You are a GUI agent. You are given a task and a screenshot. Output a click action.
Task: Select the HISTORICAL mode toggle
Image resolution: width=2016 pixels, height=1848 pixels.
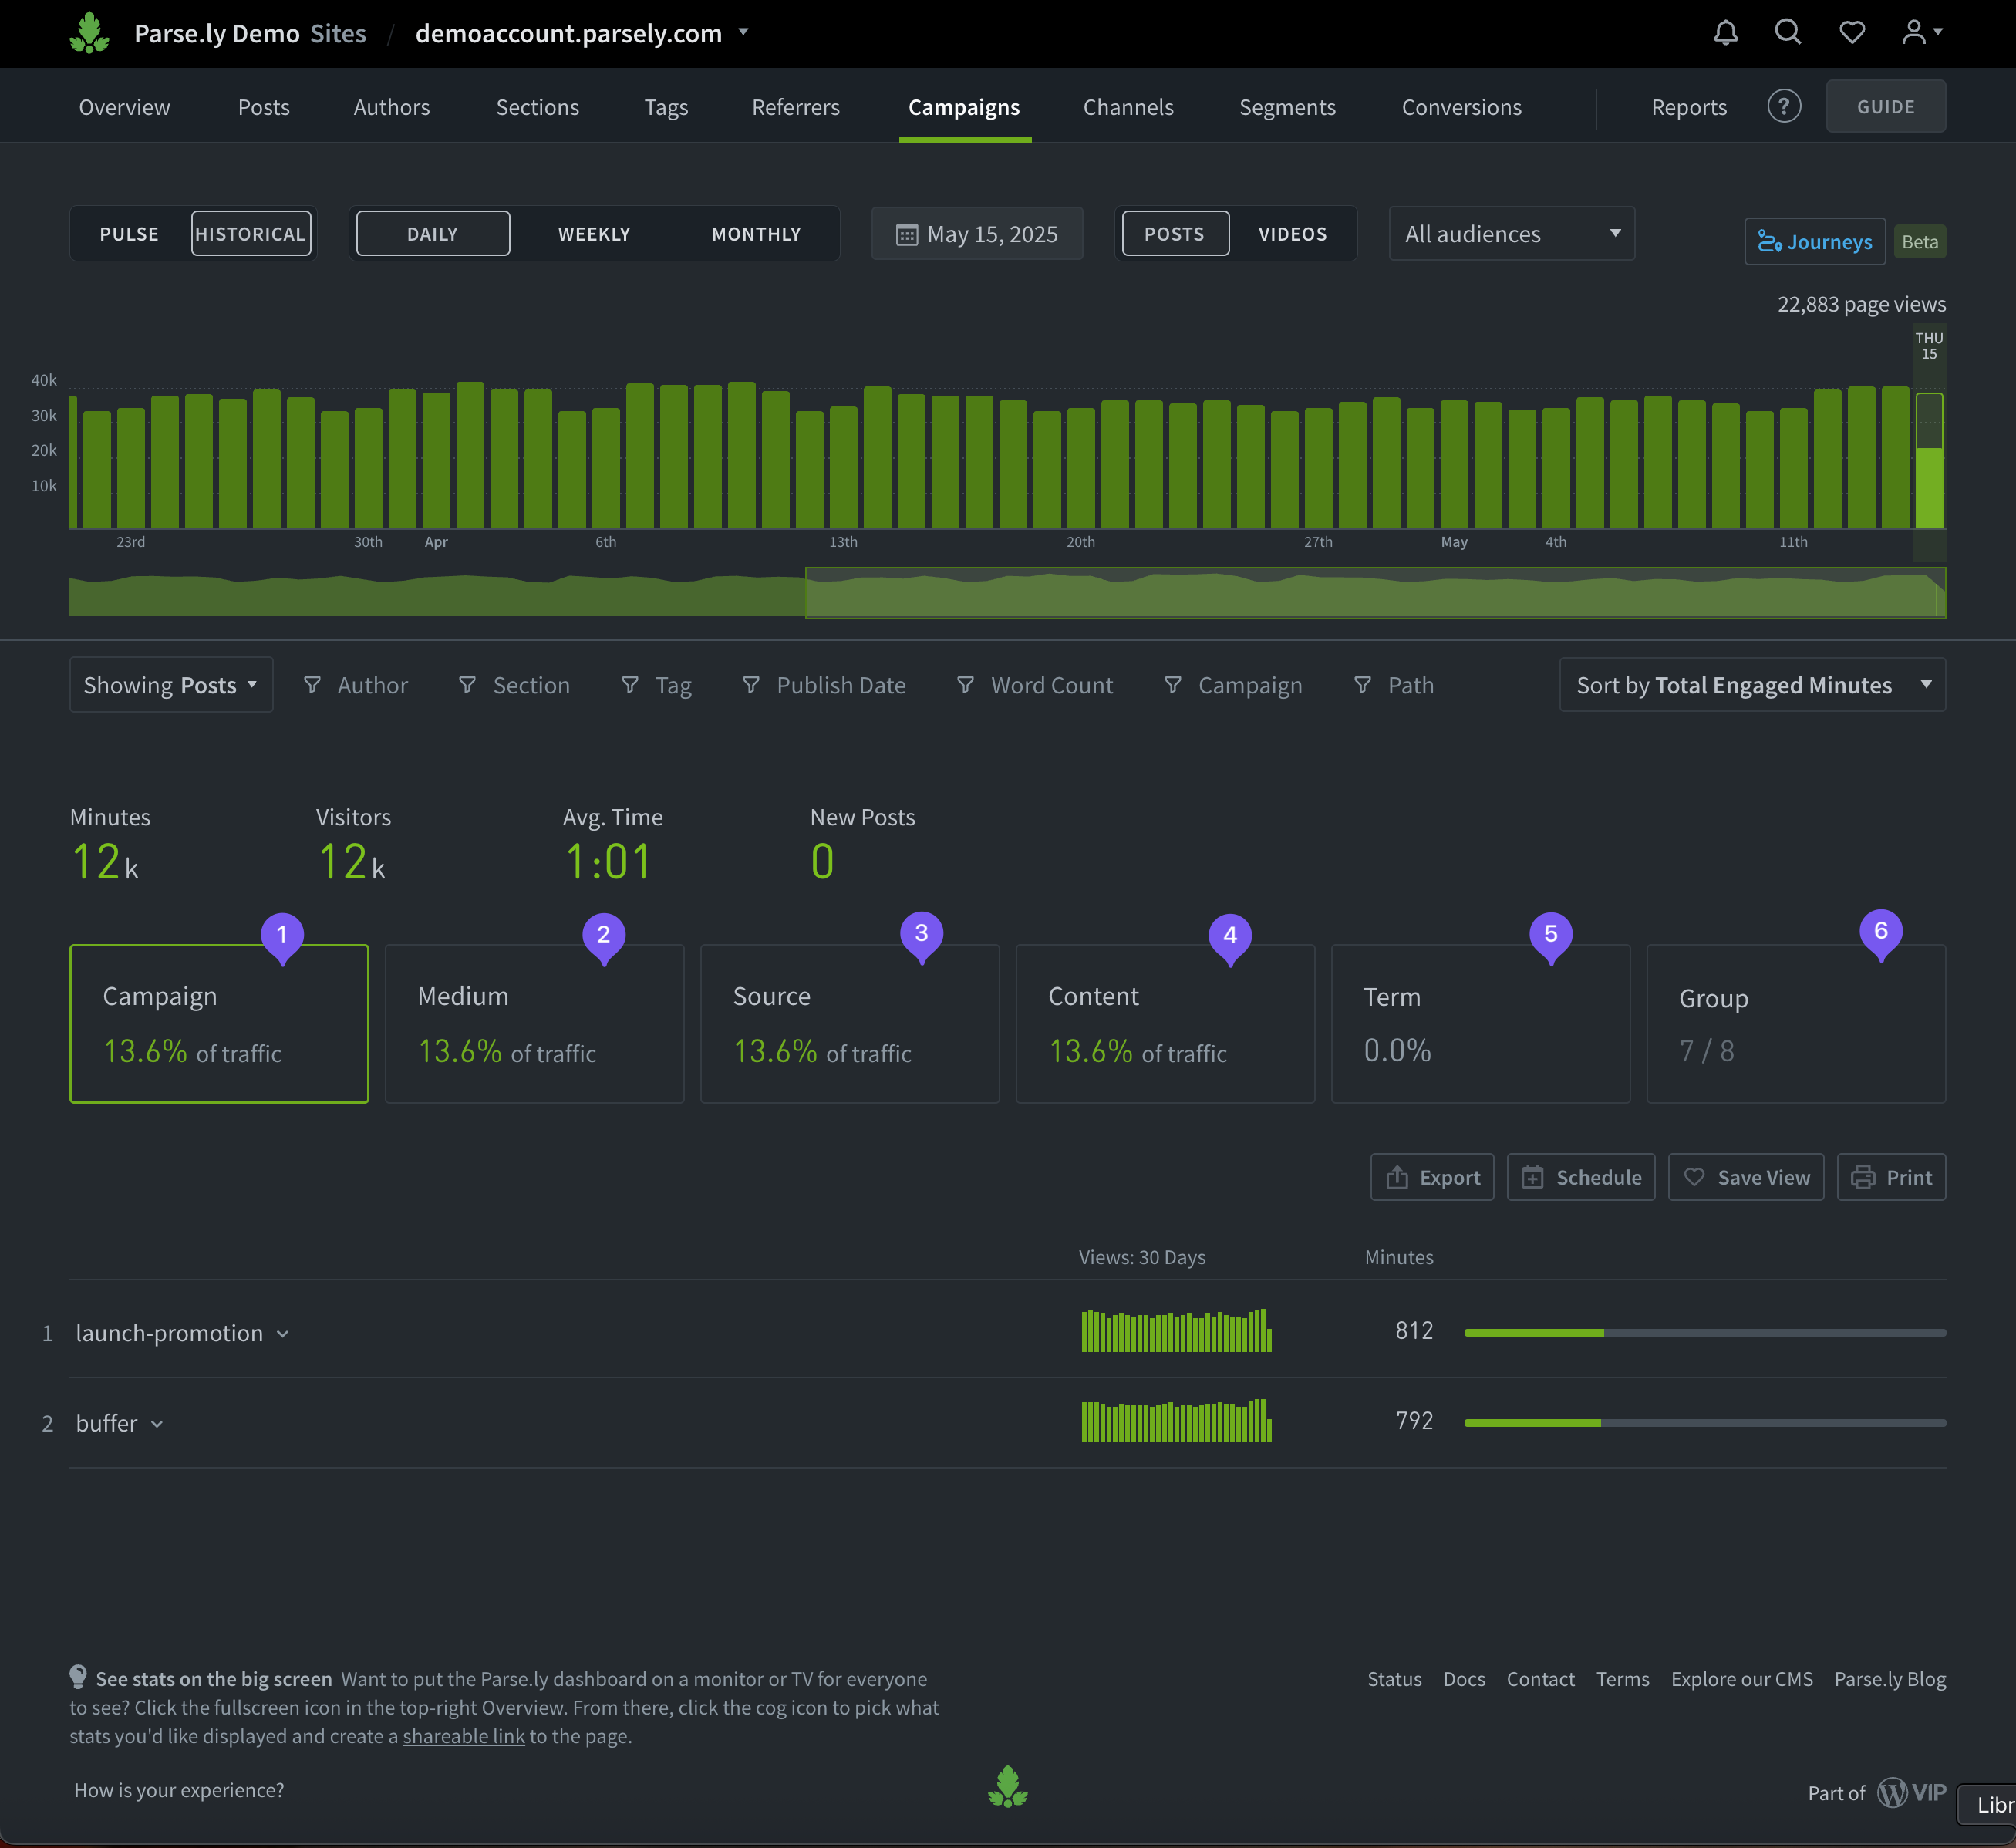click(x=251, y=234)
